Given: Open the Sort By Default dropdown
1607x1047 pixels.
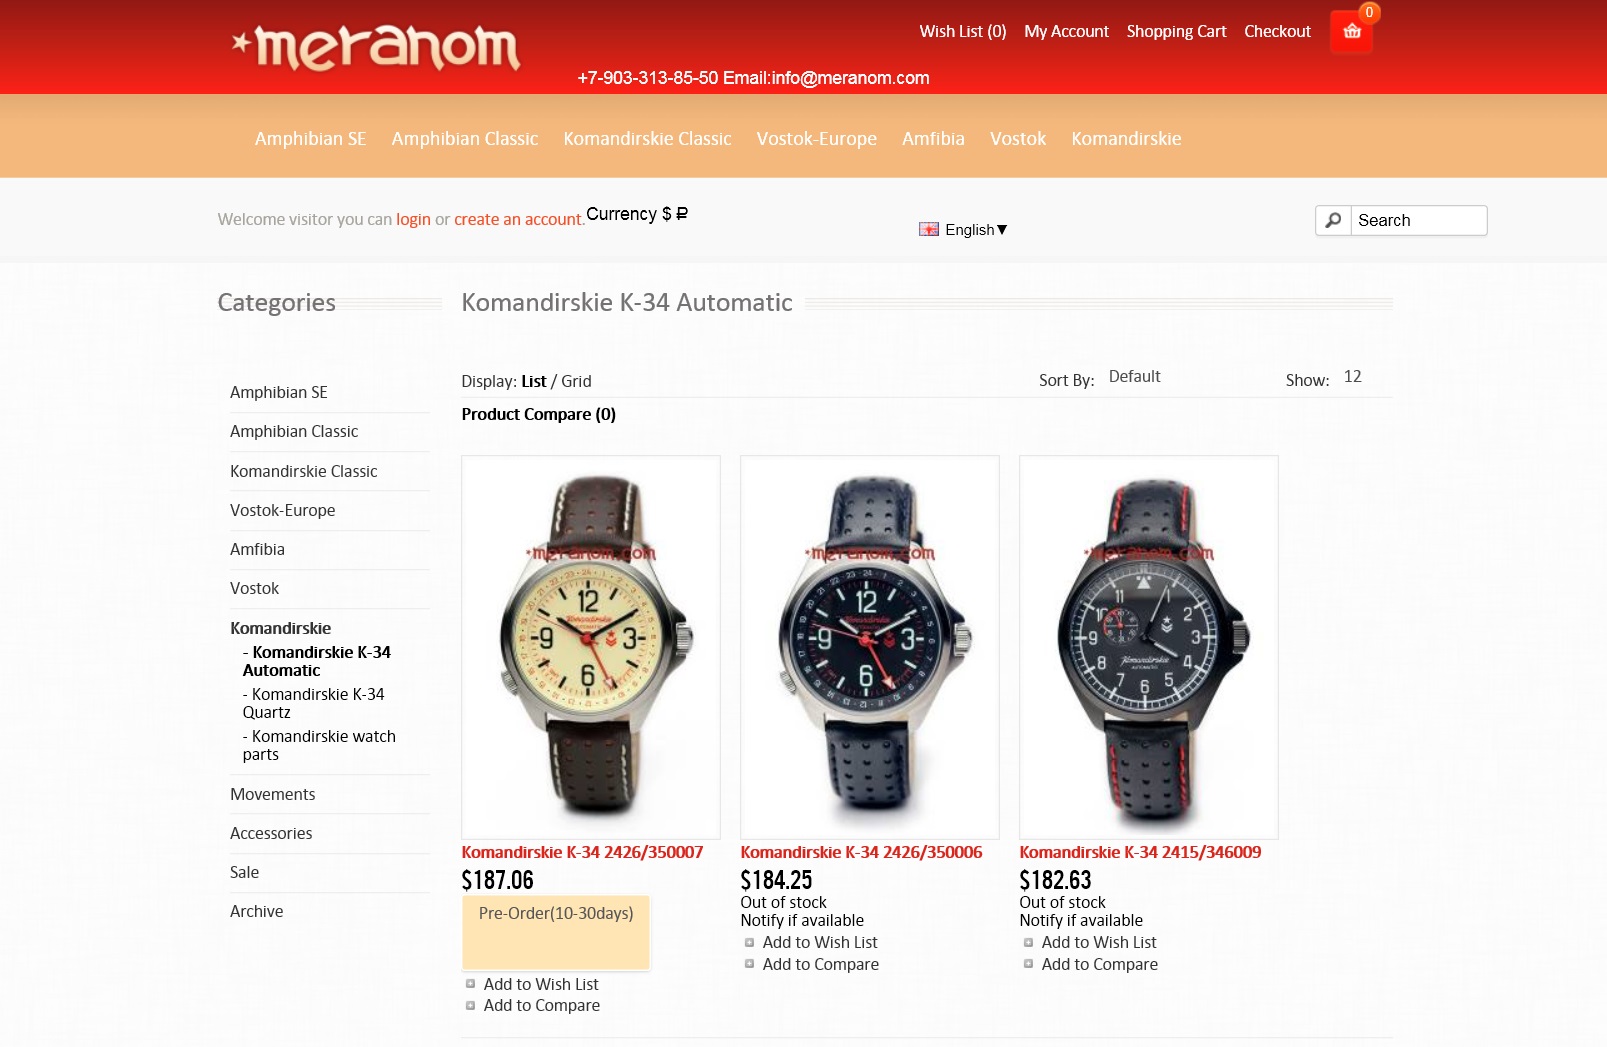Looking at the screenshot, I should coord(1135,376).
